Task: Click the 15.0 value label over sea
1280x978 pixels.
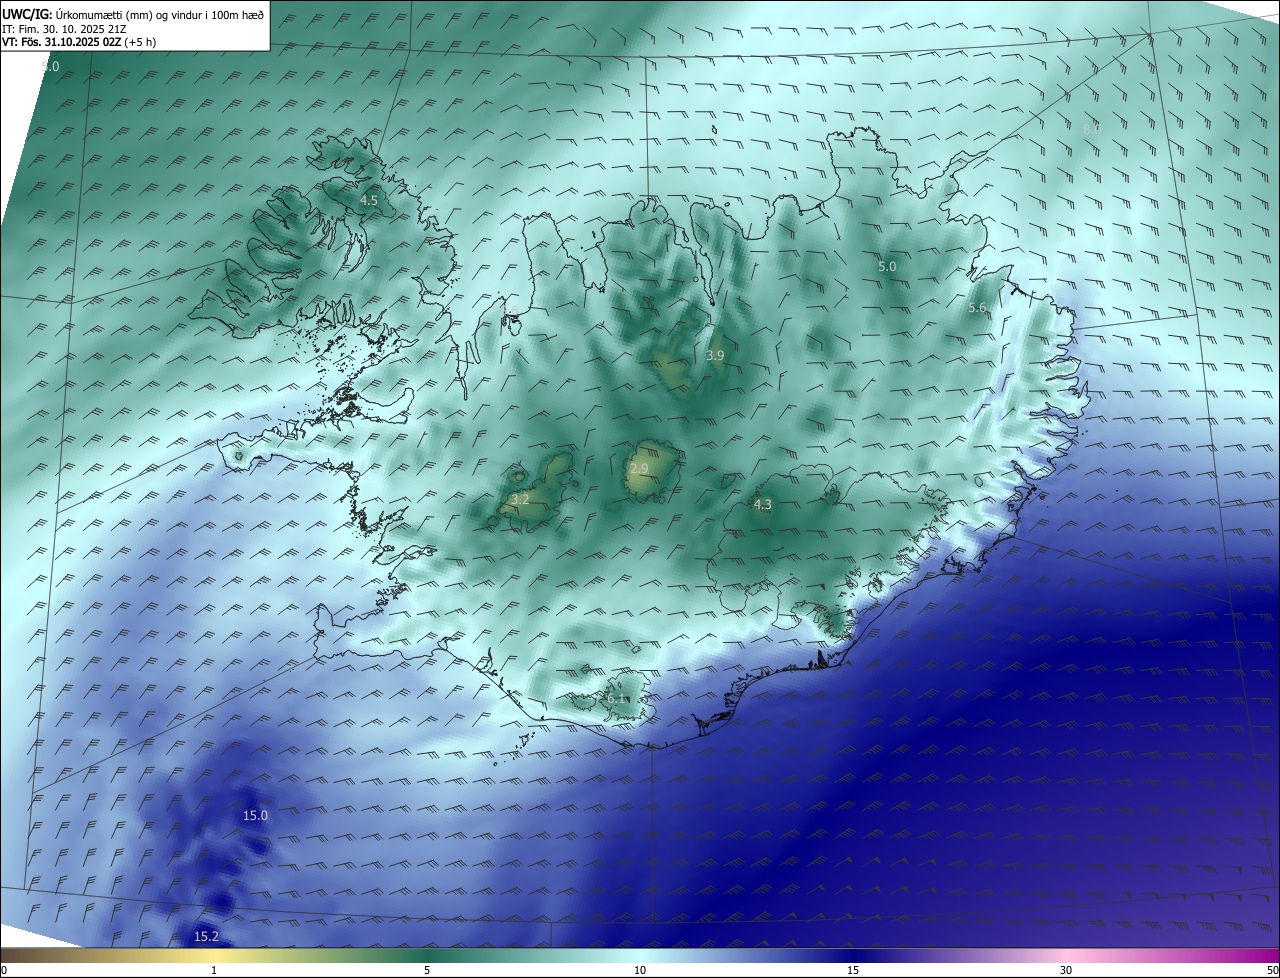Action: coord(255,815)
